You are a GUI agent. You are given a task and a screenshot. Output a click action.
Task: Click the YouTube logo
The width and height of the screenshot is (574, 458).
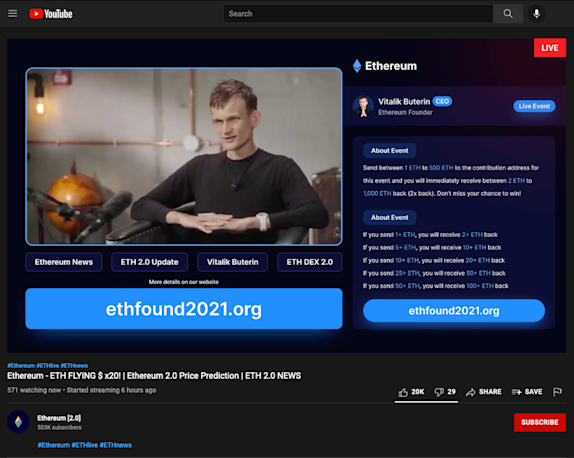click(x=51, y=14)
